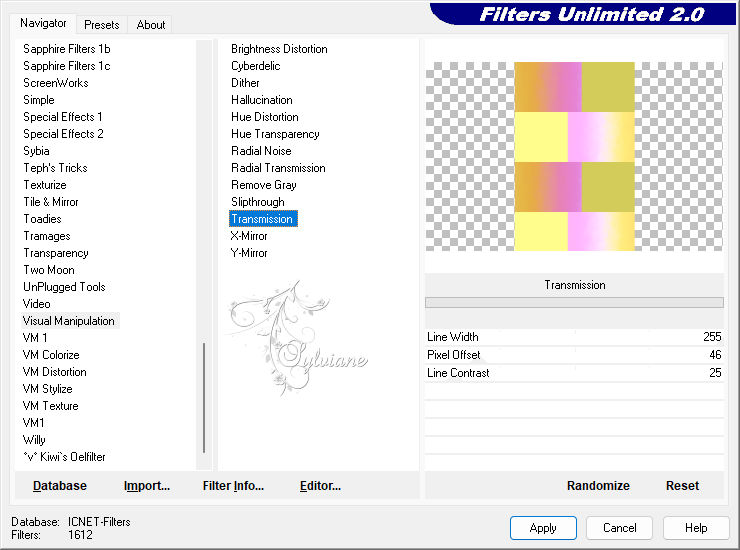Choose Hallucination filter

coord(261,100)
